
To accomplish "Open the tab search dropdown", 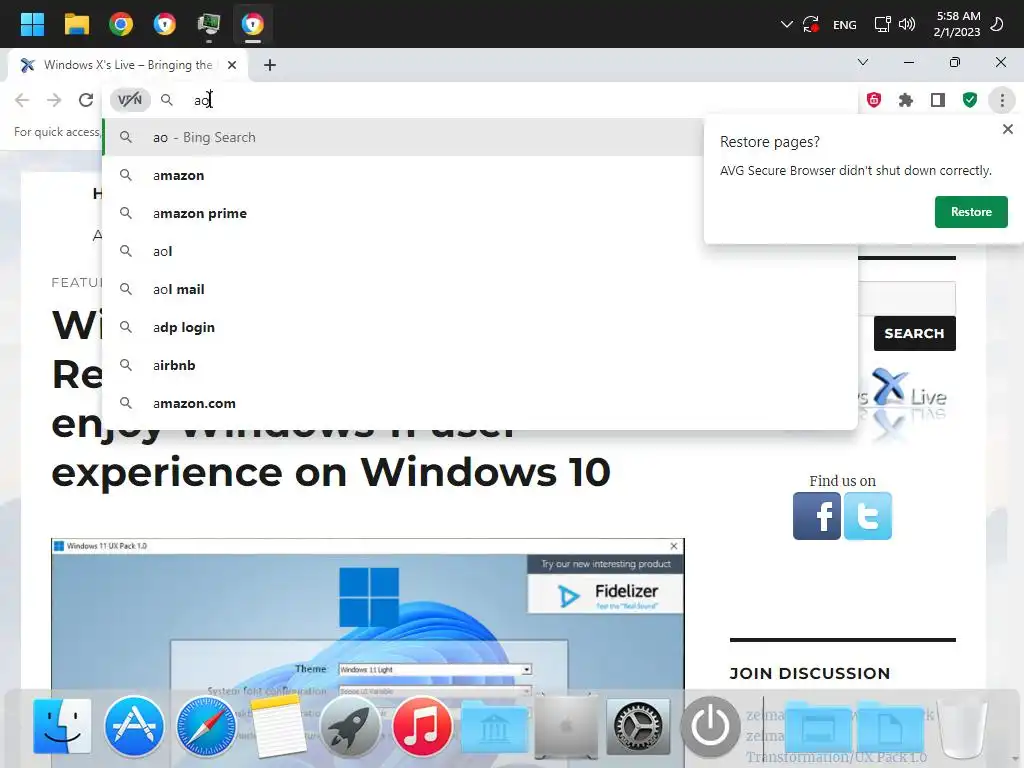I will tap(863, 62).
